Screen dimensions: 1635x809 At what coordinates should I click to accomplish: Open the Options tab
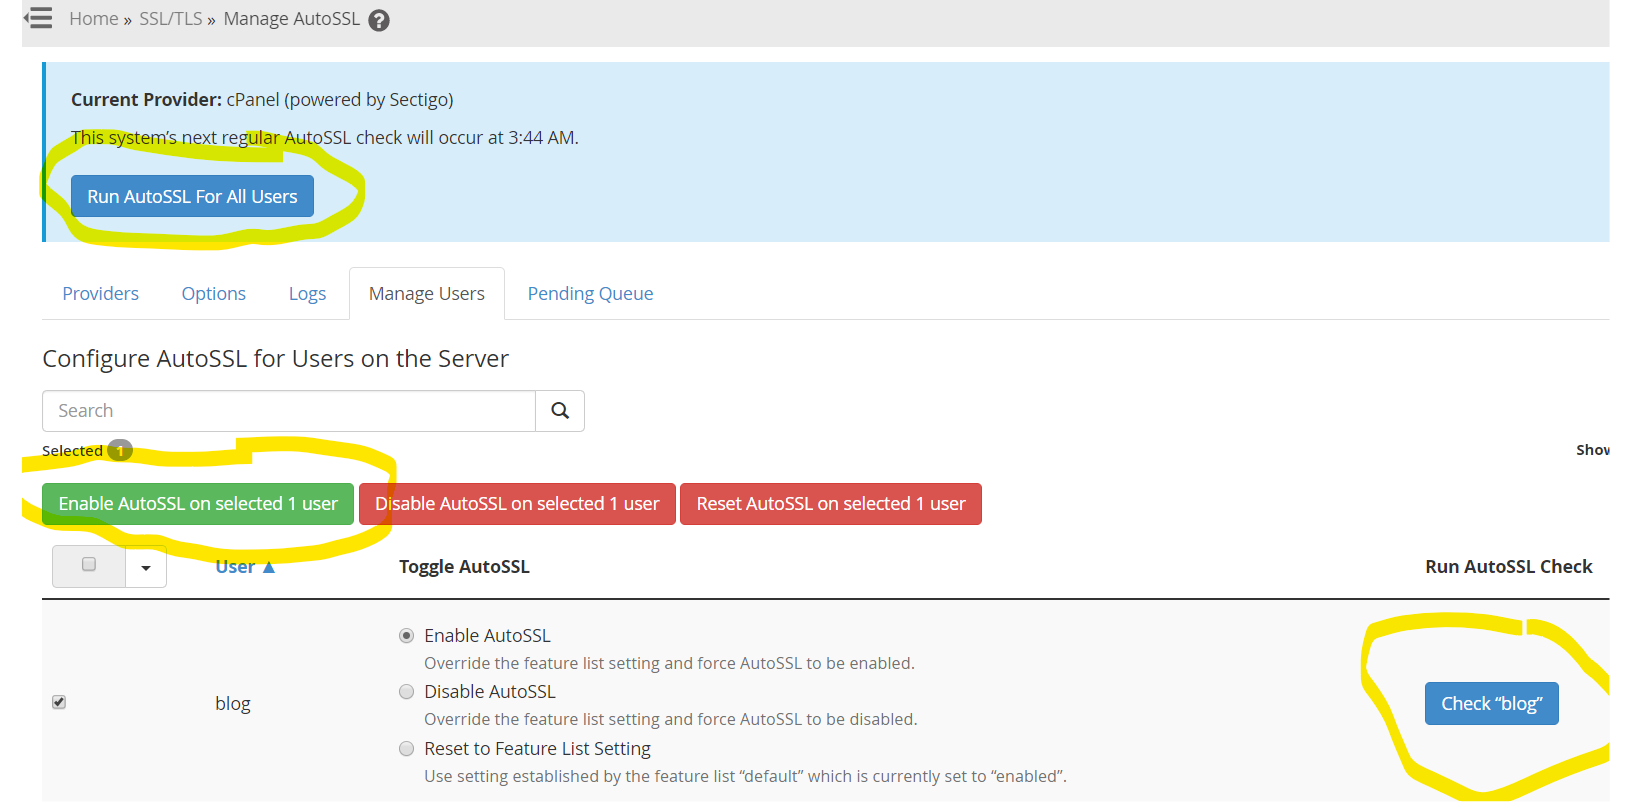(x=213, y=294)
